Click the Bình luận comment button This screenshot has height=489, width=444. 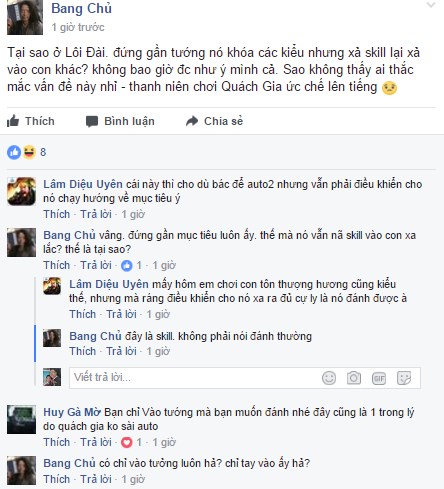coord(120,121)
